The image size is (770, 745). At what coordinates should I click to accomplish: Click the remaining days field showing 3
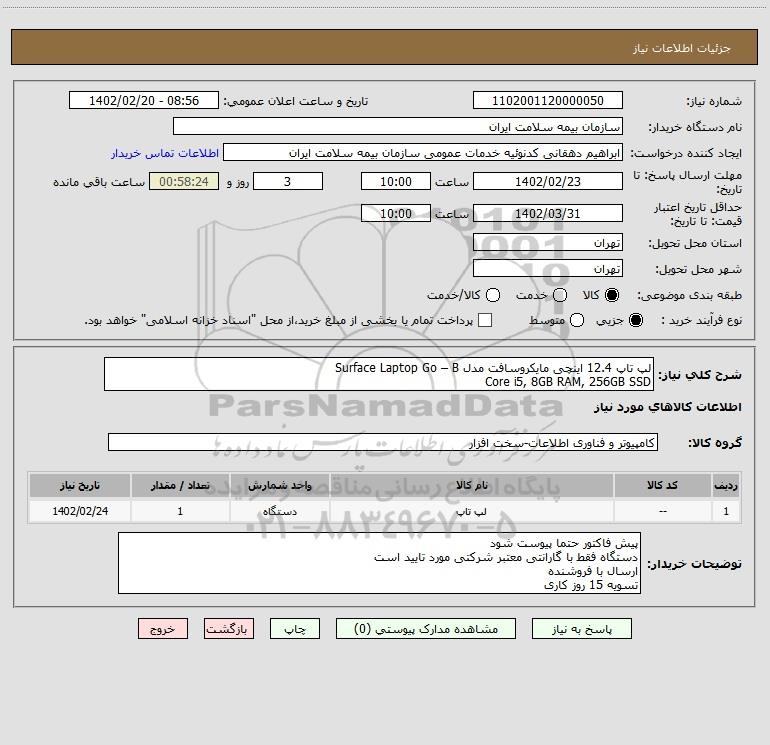[x=288, y=181]
